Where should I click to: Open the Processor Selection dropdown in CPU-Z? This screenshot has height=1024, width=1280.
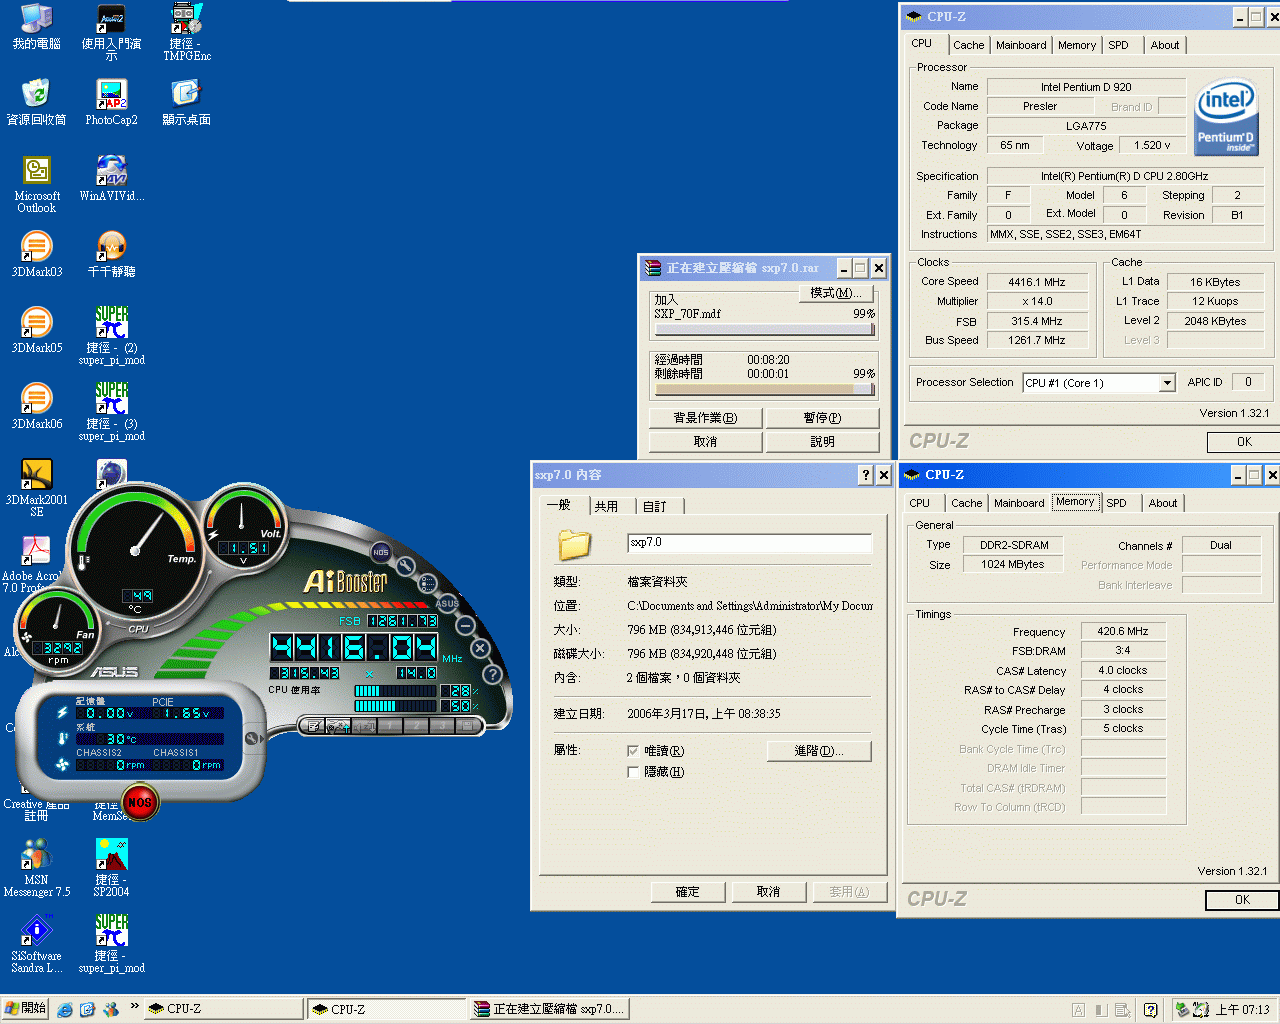click(1167, 383)
